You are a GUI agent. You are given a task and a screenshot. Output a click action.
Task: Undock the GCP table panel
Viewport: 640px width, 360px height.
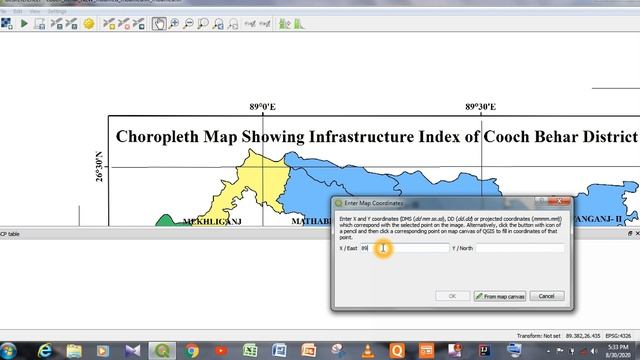coord(630,233)
